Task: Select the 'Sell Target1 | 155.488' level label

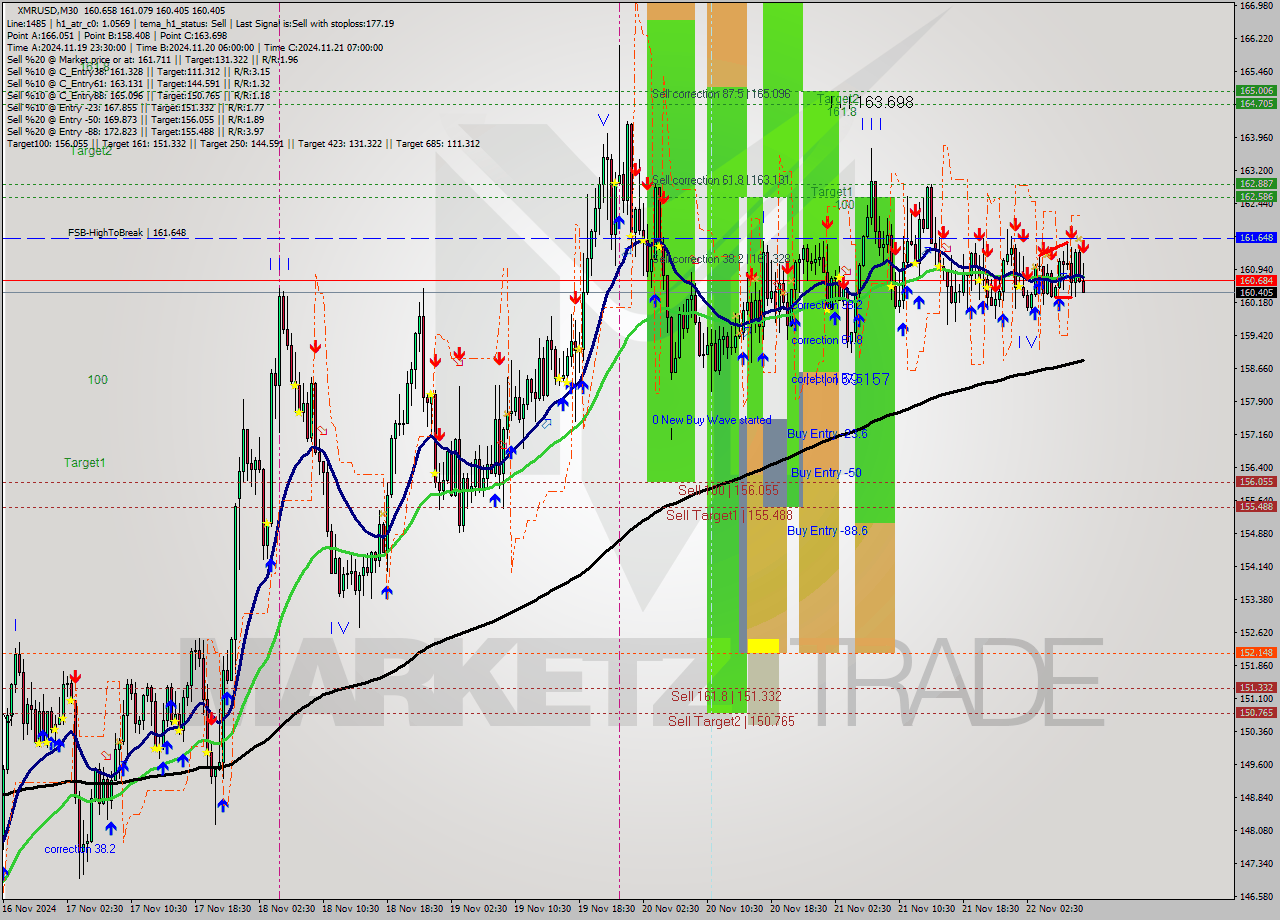Action: point(729,515)
